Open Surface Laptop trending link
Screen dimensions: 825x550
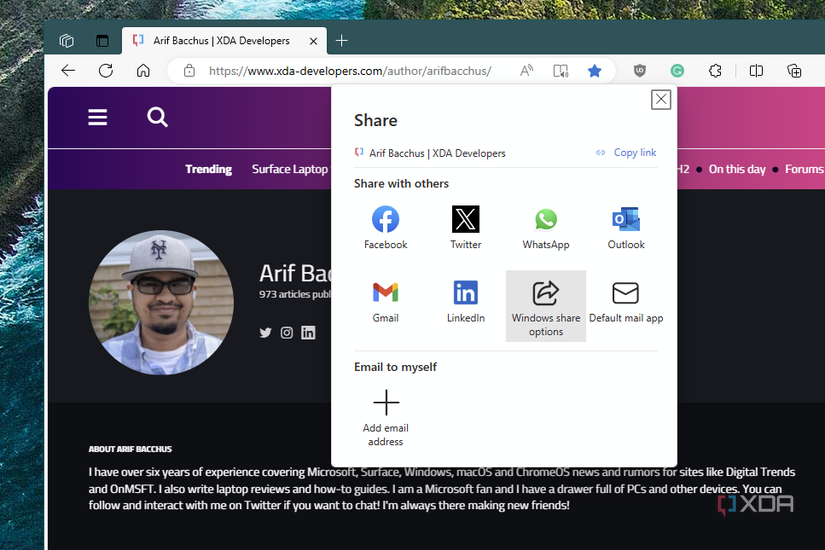[290, 169]
